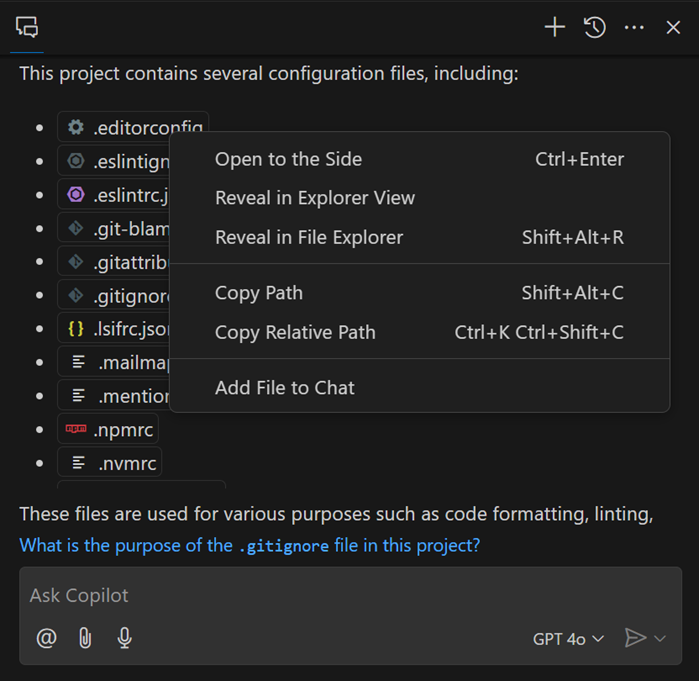Select Reveal in Explorer View
Viewport: 699px width, 681px height.
[x=314, y=198]
